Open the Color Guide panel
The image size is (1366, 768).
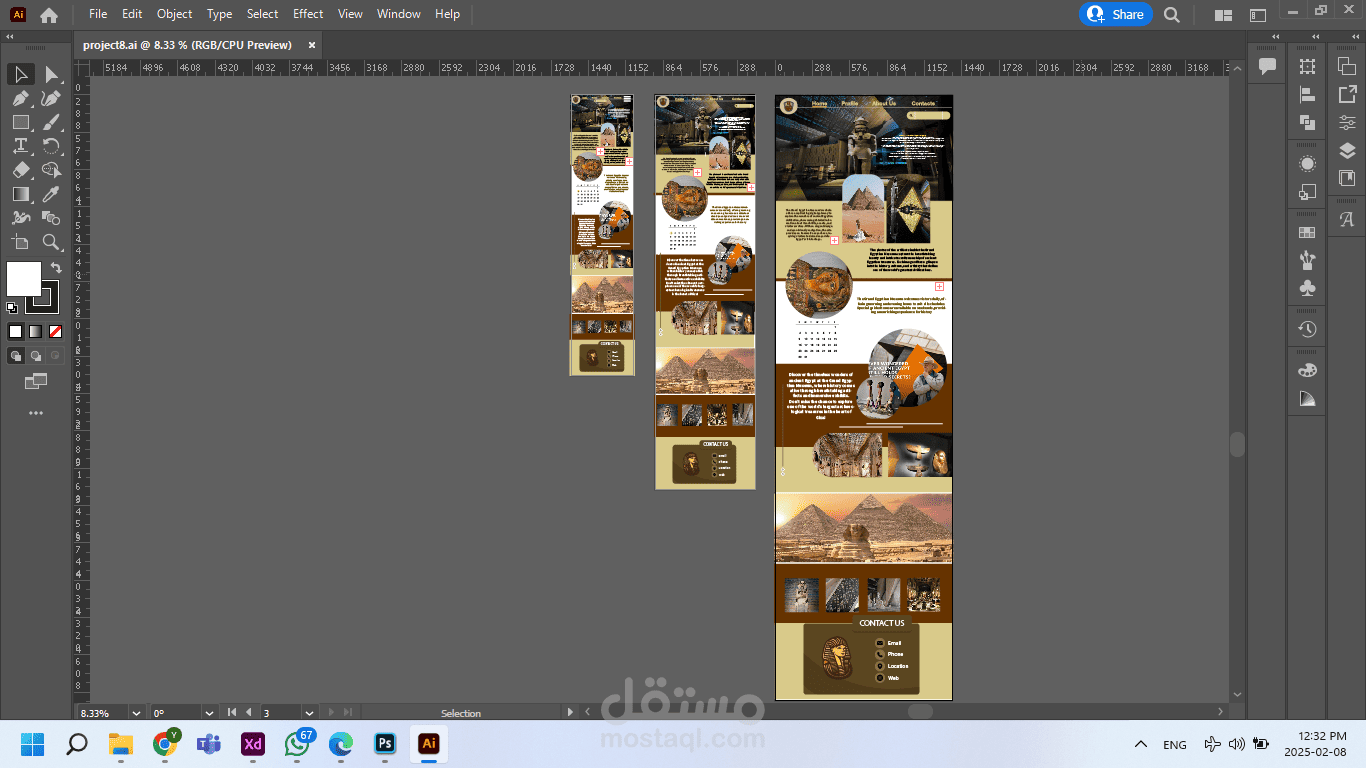(1307, 399)
